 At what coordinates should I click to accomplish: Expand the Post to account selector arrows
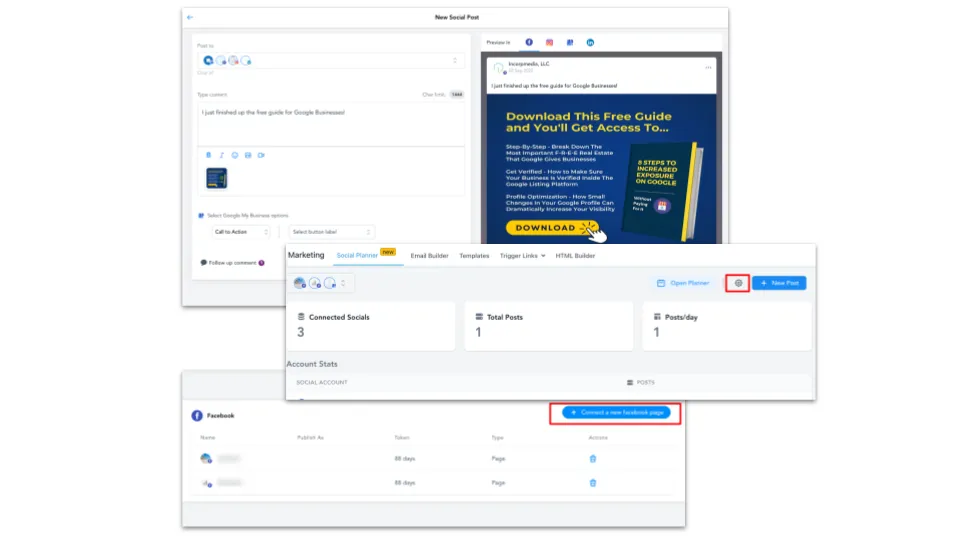click(454, 60)
